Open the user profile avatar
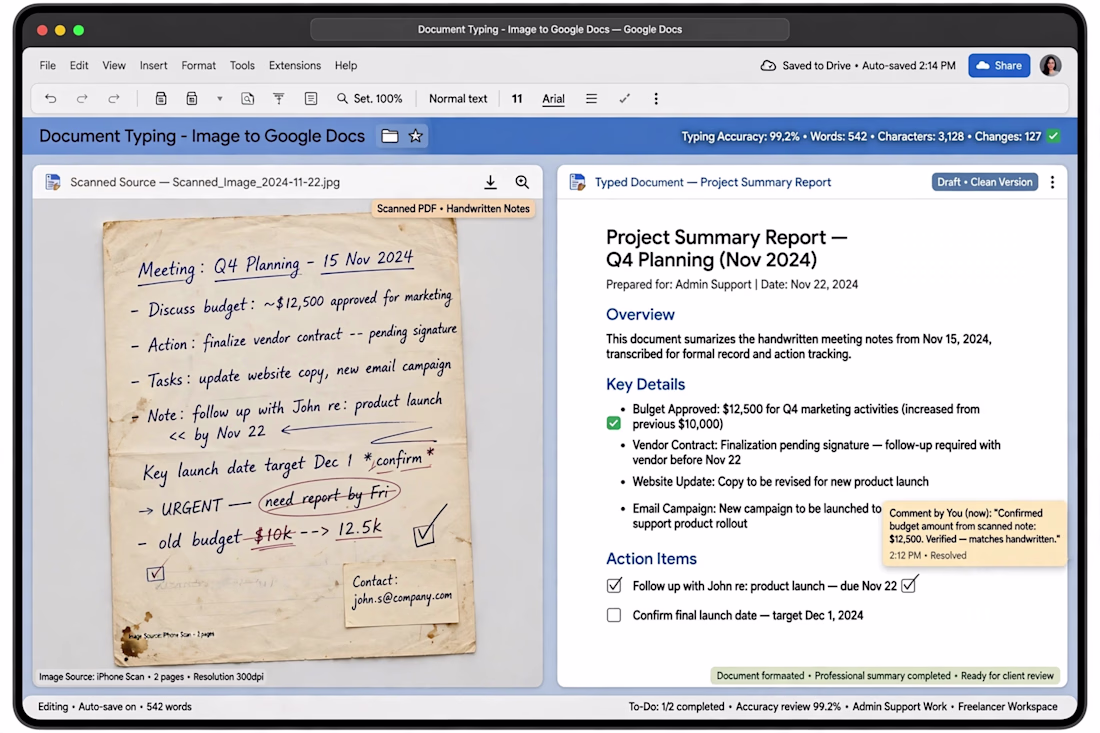 click(1050, 65)
